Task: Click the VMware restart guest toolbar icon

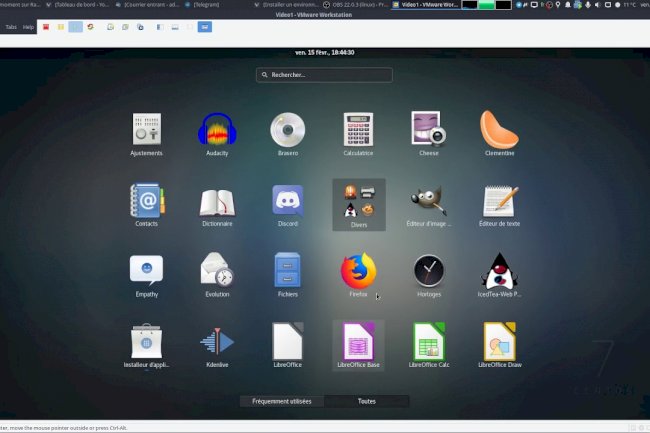Action: click(x=90, y=27)
